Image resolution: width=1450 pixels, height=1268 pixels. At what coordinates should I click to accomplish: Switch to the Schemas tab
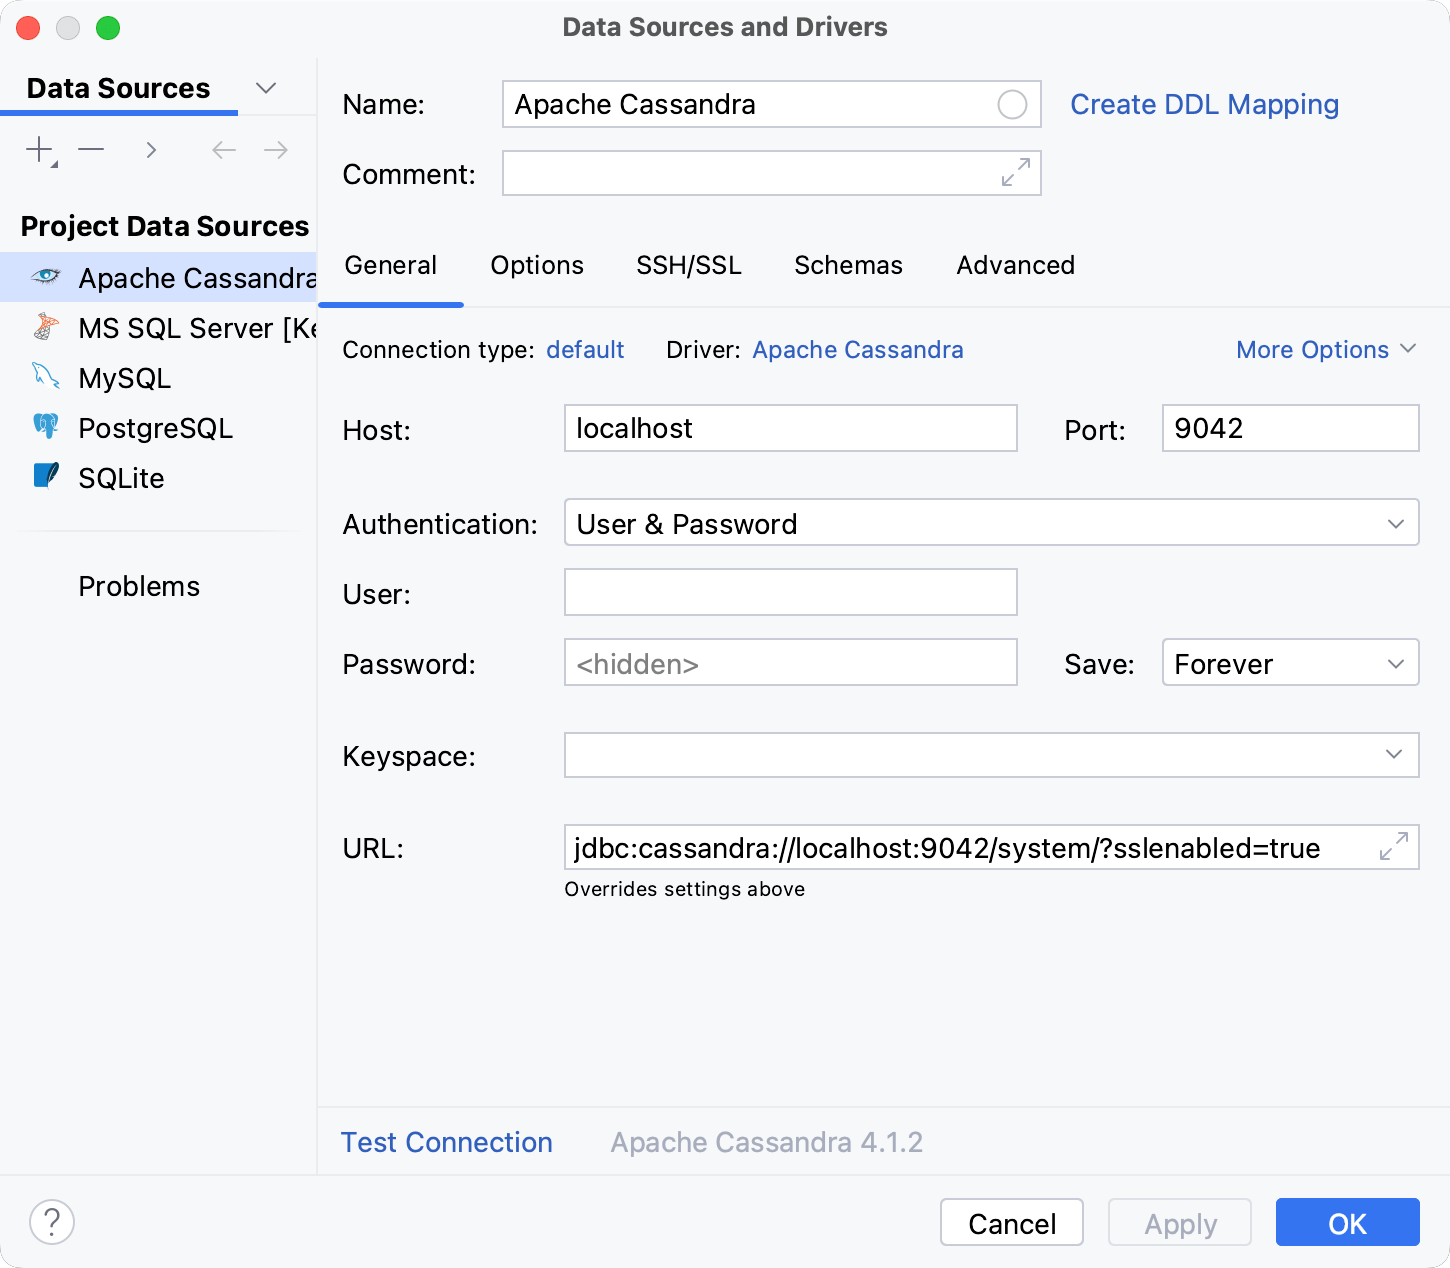pyautogui.click(x=848, y=265)
